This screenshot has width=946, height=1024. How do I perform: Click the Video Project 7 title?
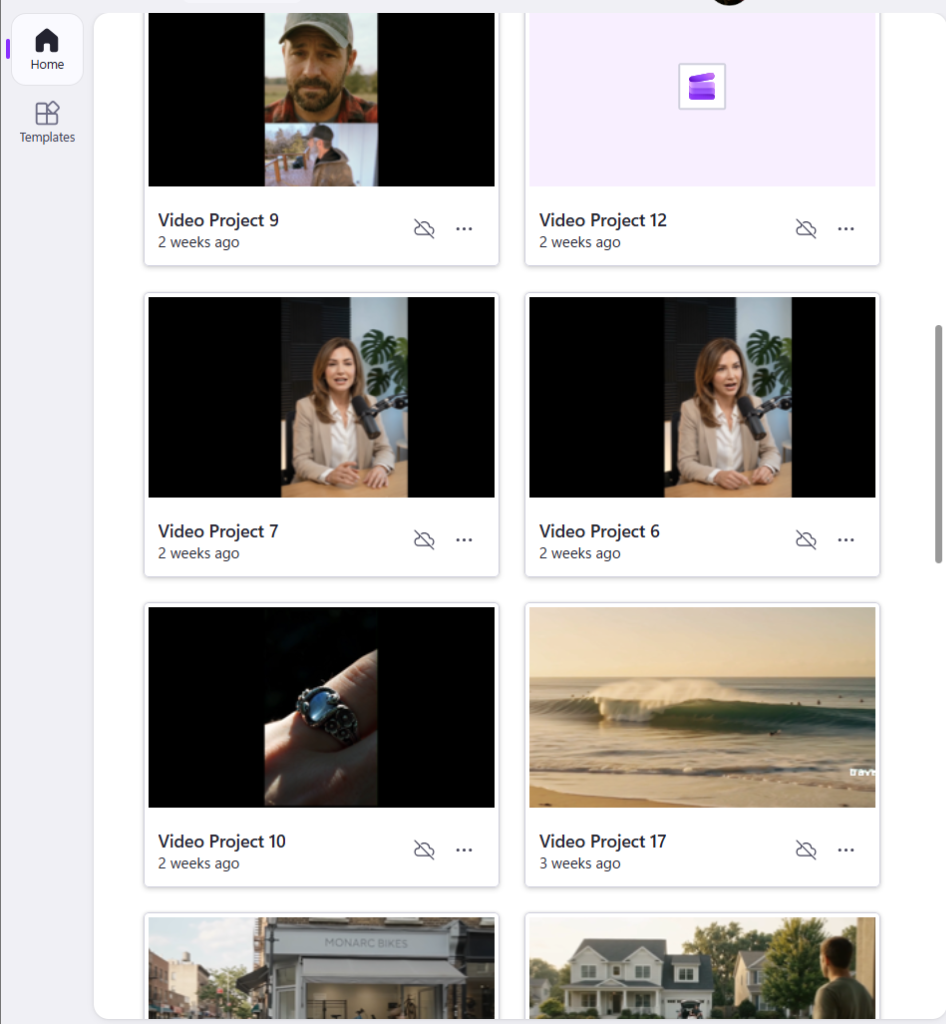point(218,531)
